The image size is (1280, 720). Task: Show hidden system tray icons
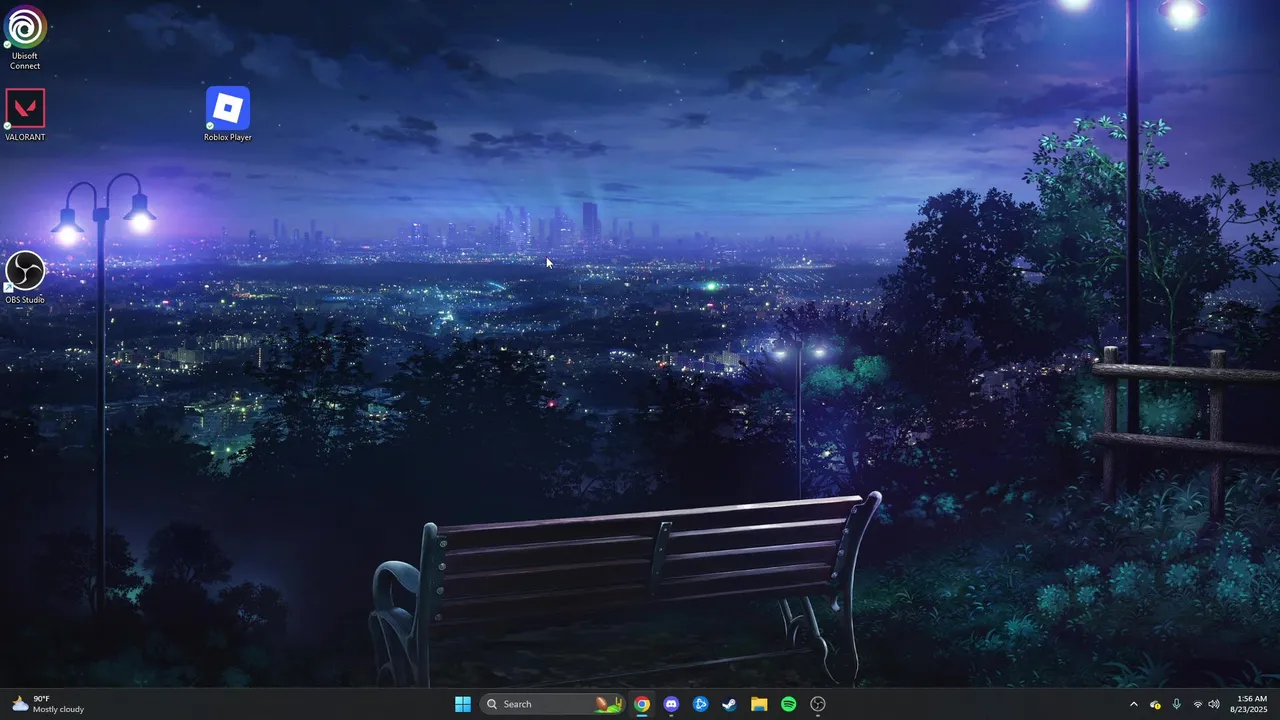1134,704
